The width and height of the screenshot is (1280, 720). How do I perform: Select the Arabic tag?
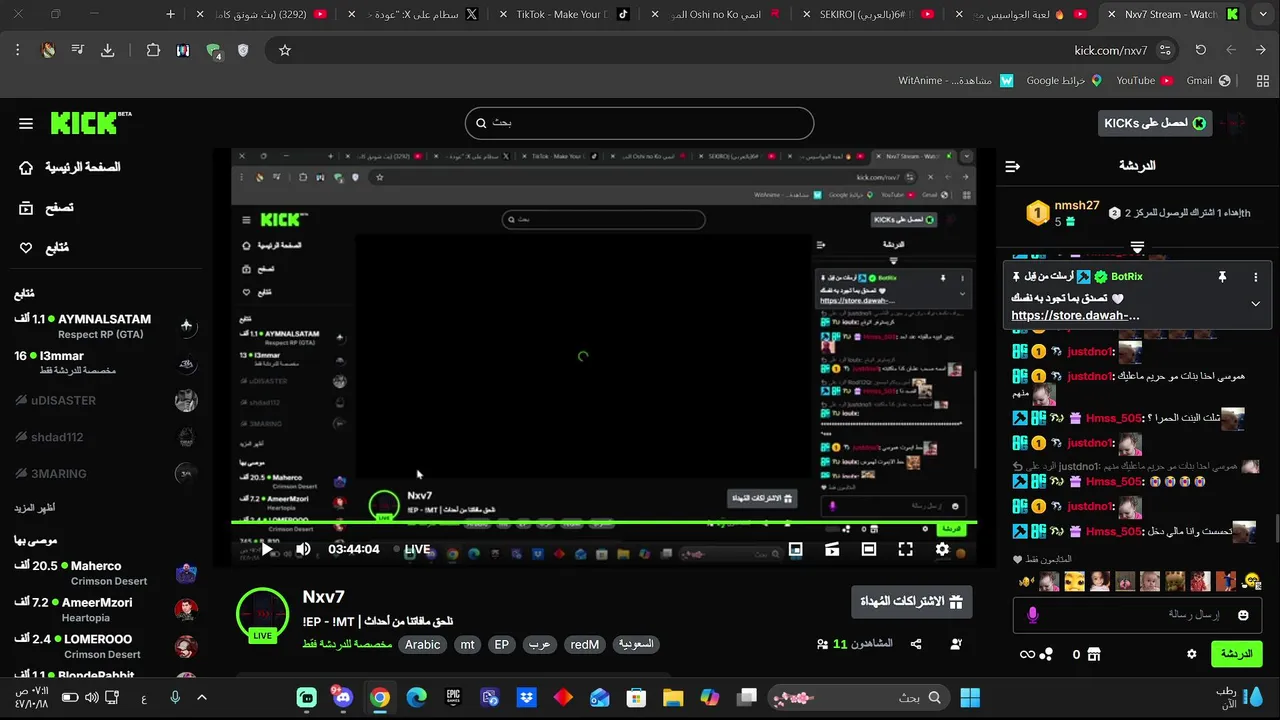click(422, 645)
